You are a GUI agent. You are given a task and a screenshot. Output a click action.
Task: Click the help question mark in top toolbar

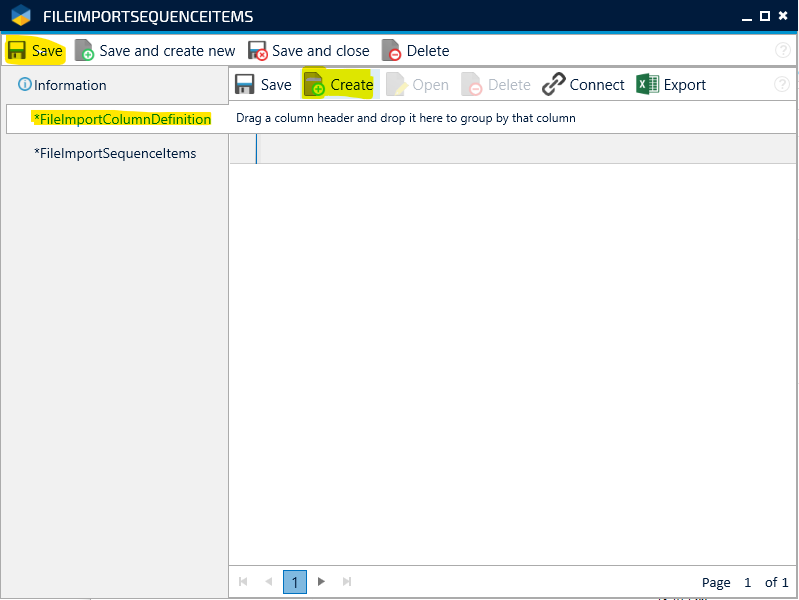click(x=783, y=51)
